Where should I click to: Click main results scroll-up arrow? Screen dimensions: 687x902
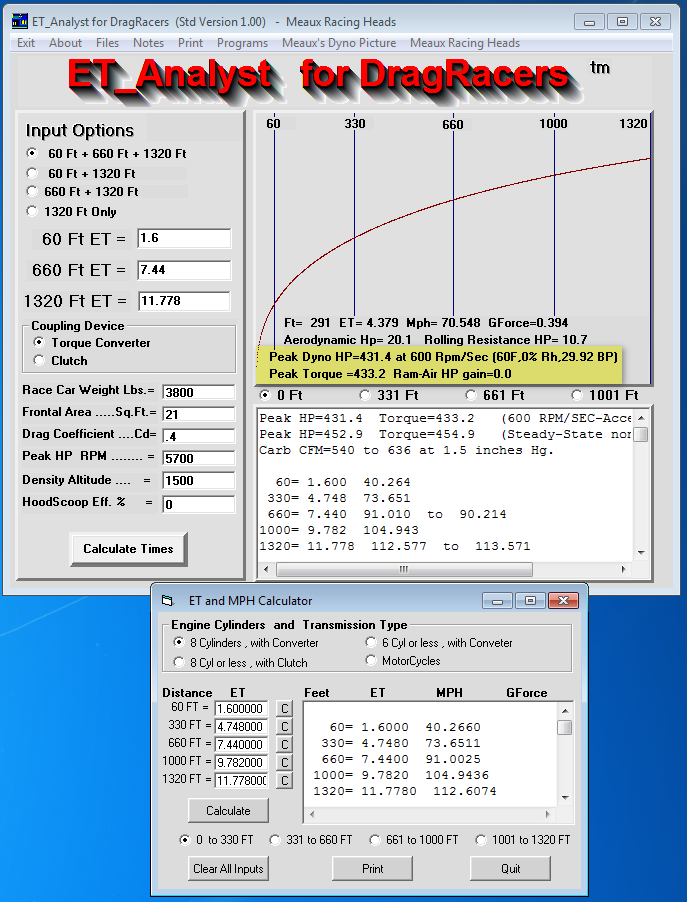pos(641,418)
